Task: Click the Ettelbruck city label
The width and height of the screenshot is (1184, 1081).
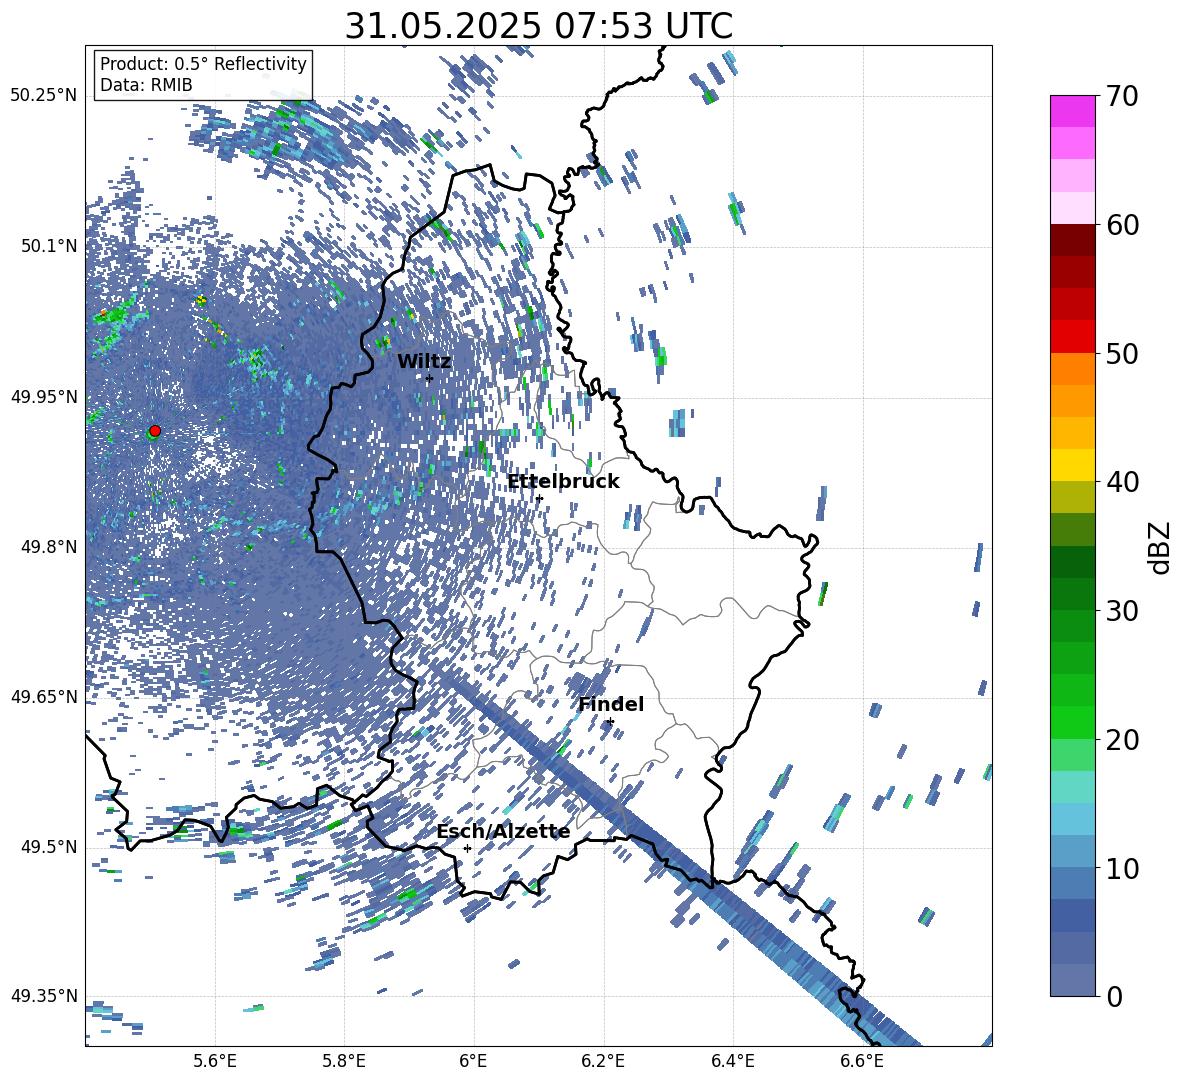Action: (563, 482)
